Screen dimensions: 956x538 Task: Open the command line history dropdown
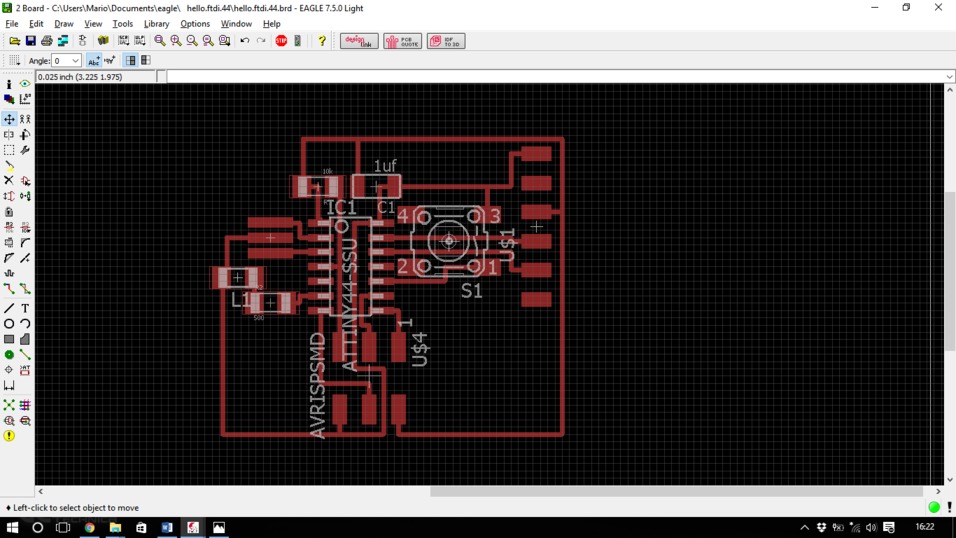tap(949, 77)
